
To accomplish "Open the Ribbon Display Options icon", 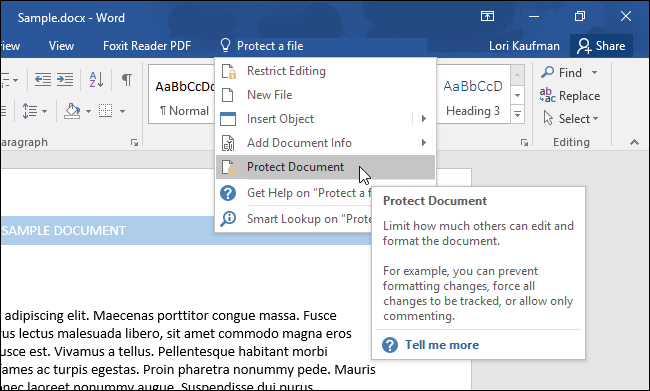I will coord(487,17).
